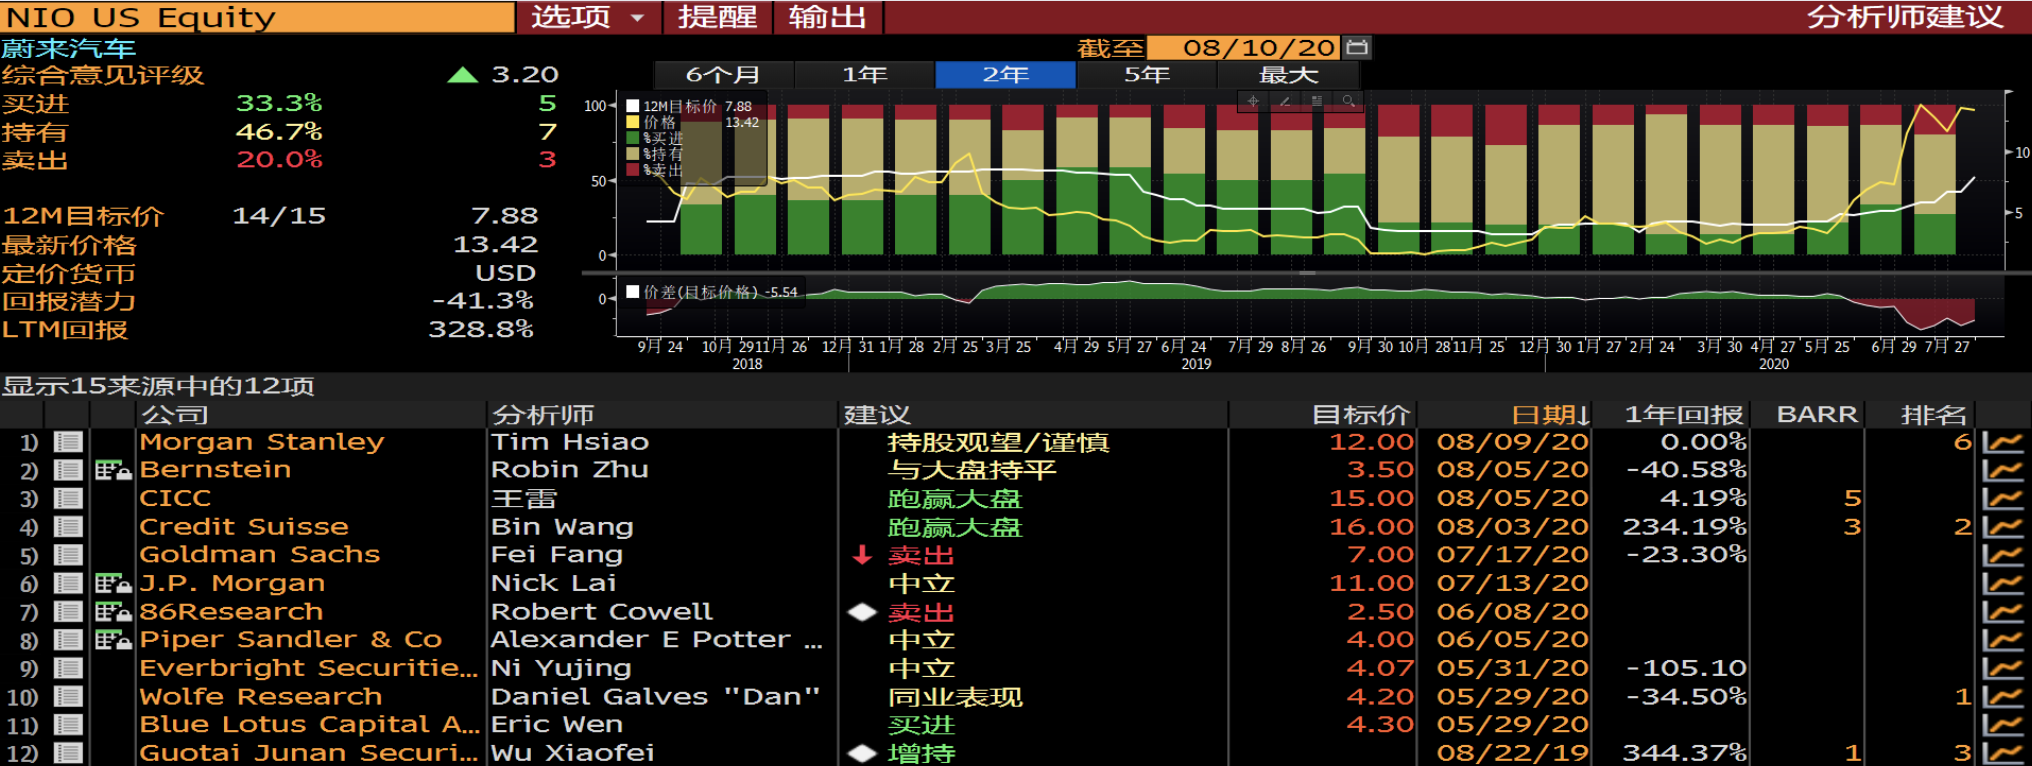Image resolution: width=2032 pixels, height=766 pixels.
Task: Switch chart range to 最大
Action: tap(1288, 75)
